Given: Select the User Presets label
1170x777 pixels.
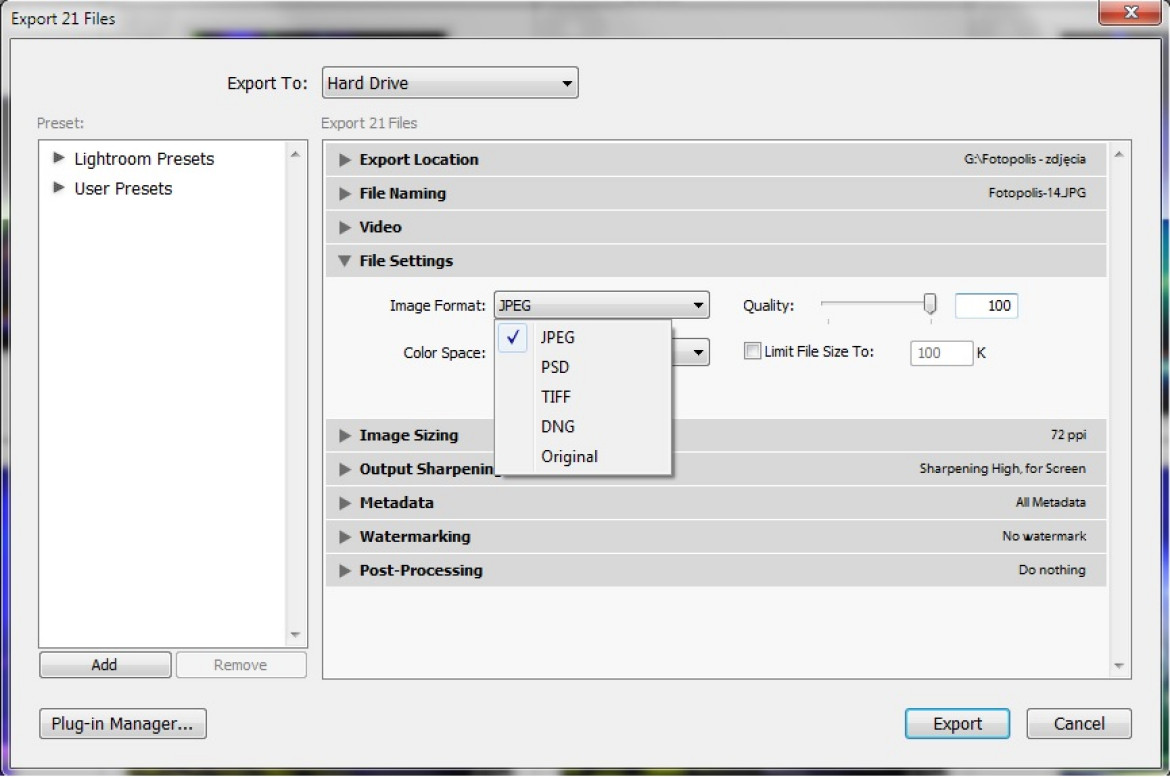Looking at the screenshot, I should coord(123,189).
